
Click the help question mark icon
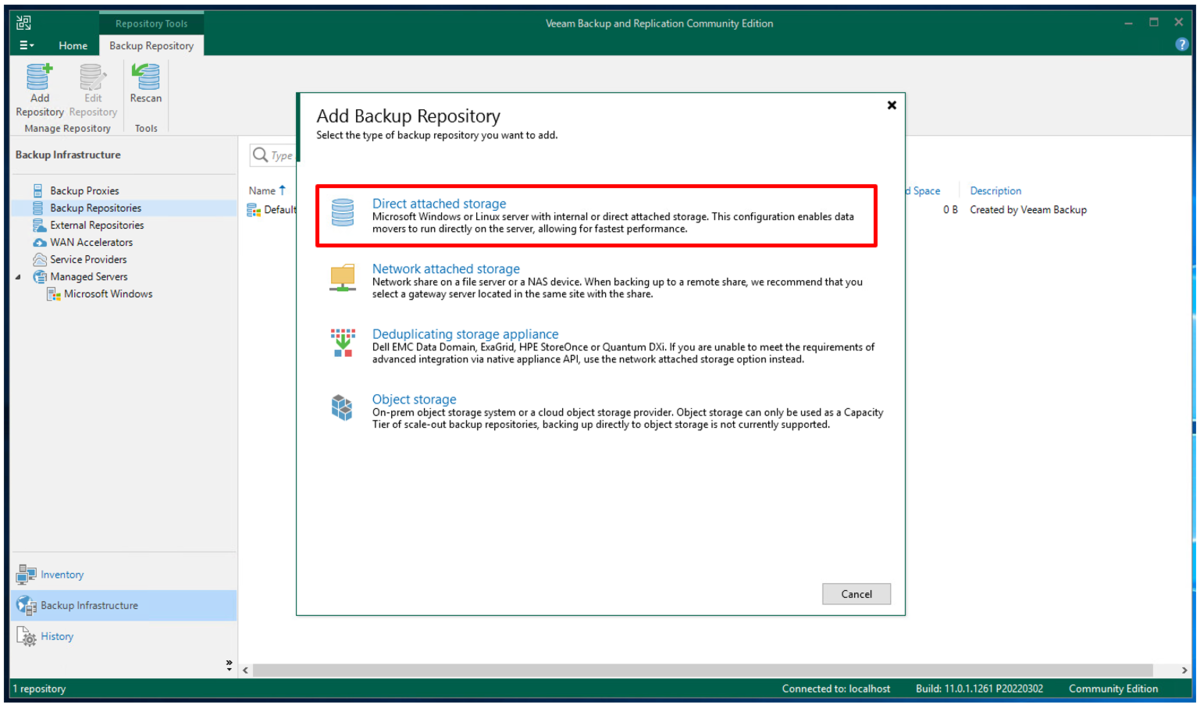1182,45
